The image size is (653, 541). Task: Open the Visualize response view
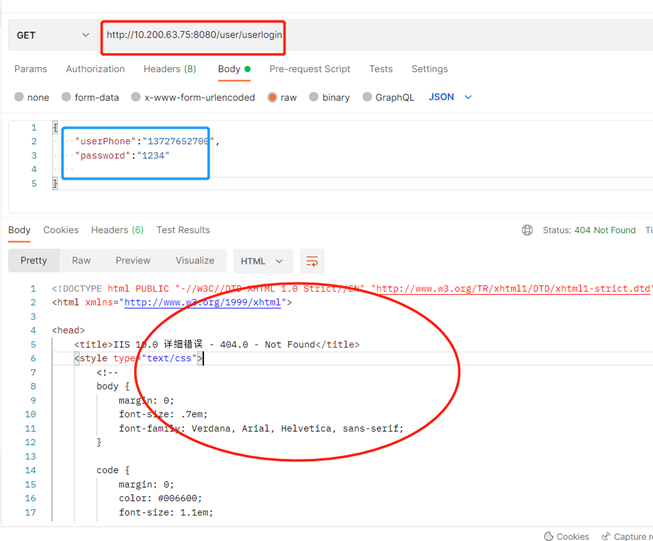(x=195, y=261)
